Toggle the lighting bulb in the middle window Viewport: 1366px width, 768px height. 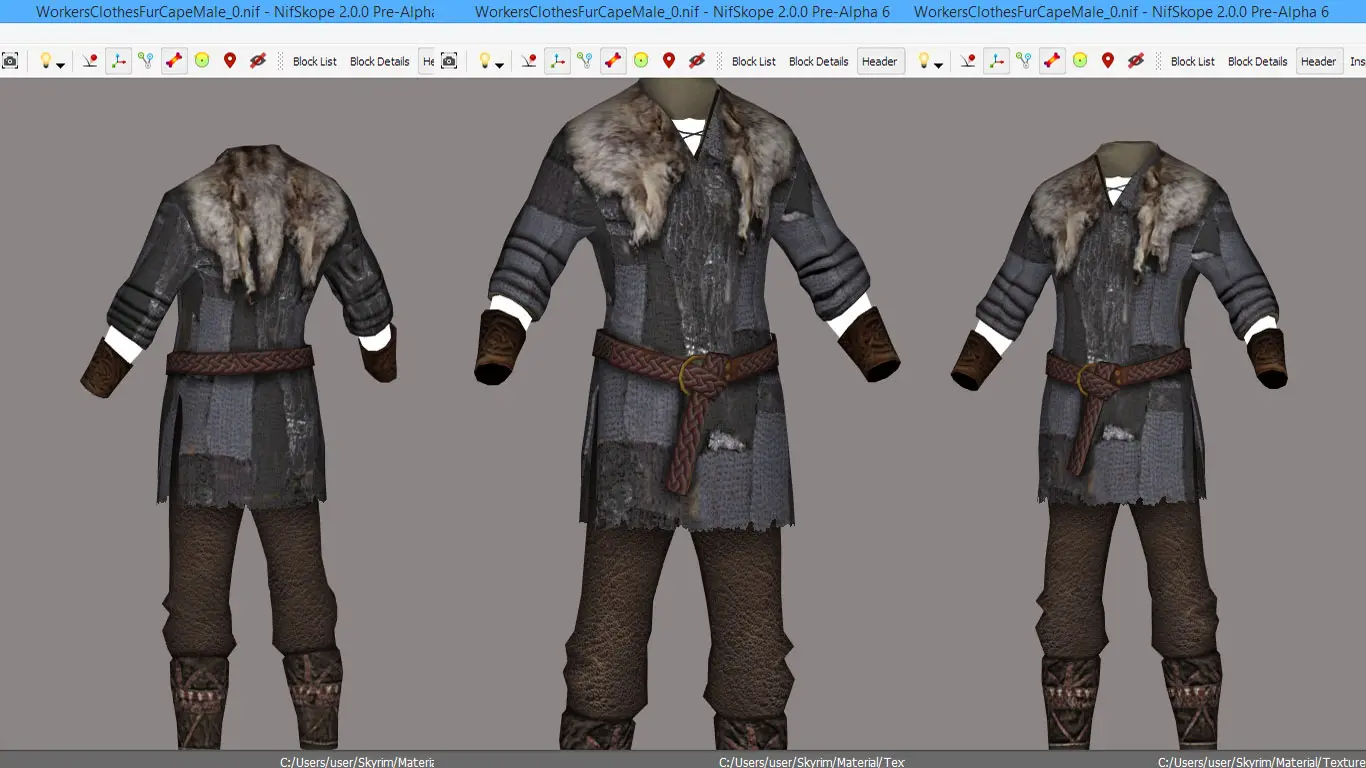(484, 61)
